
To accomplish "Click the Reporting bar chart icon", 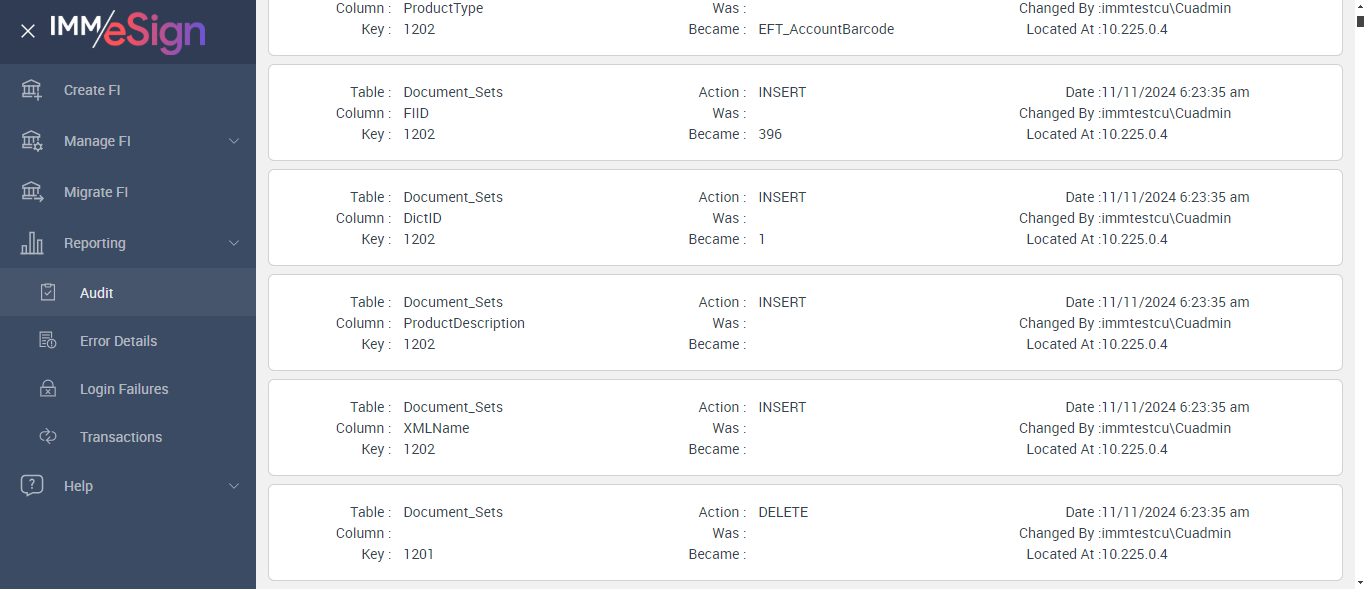I will (x=32, y=243).
